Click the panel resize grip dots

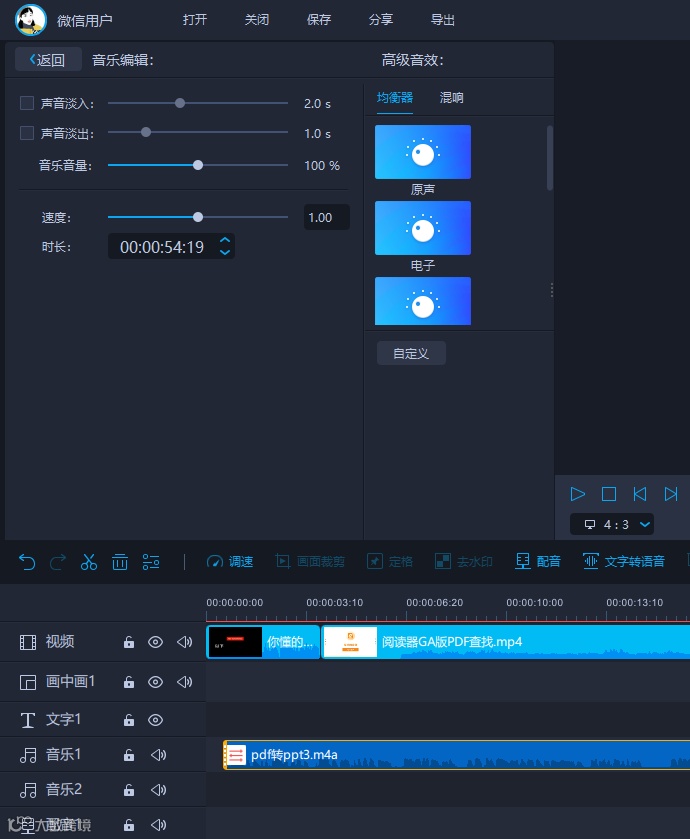pos(551,290)
